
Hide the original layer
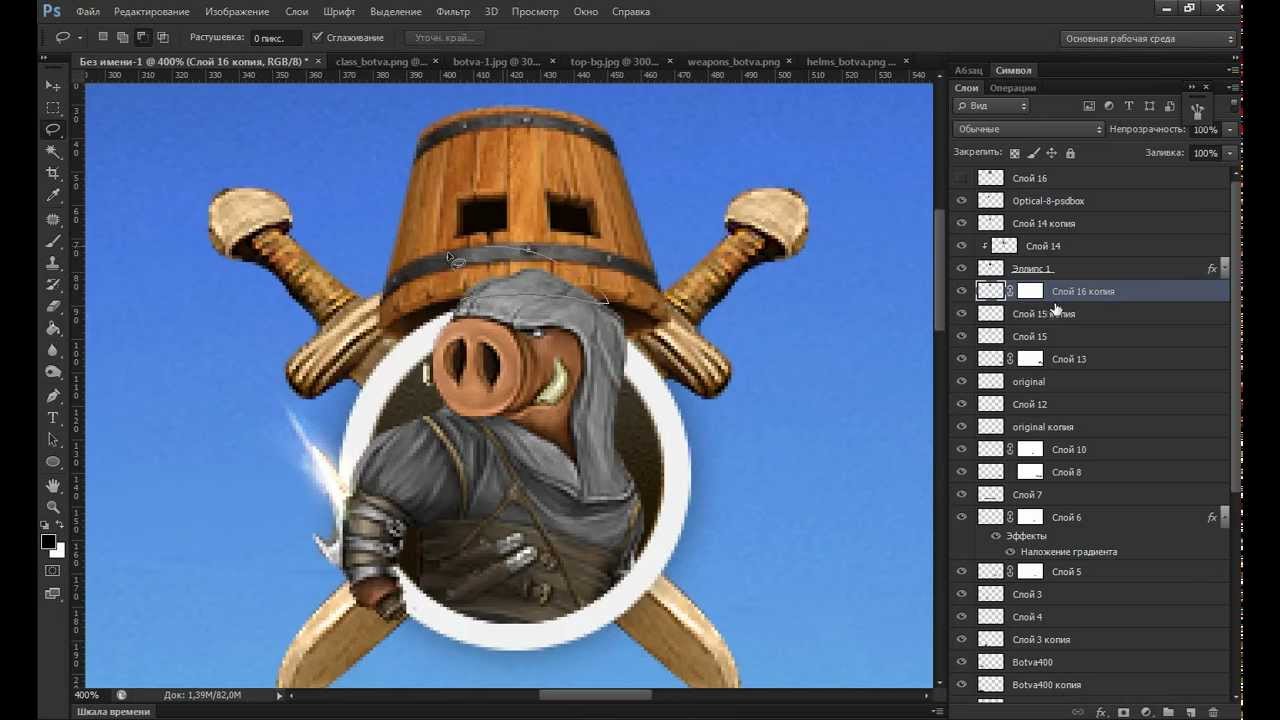[x=962, y=381]
